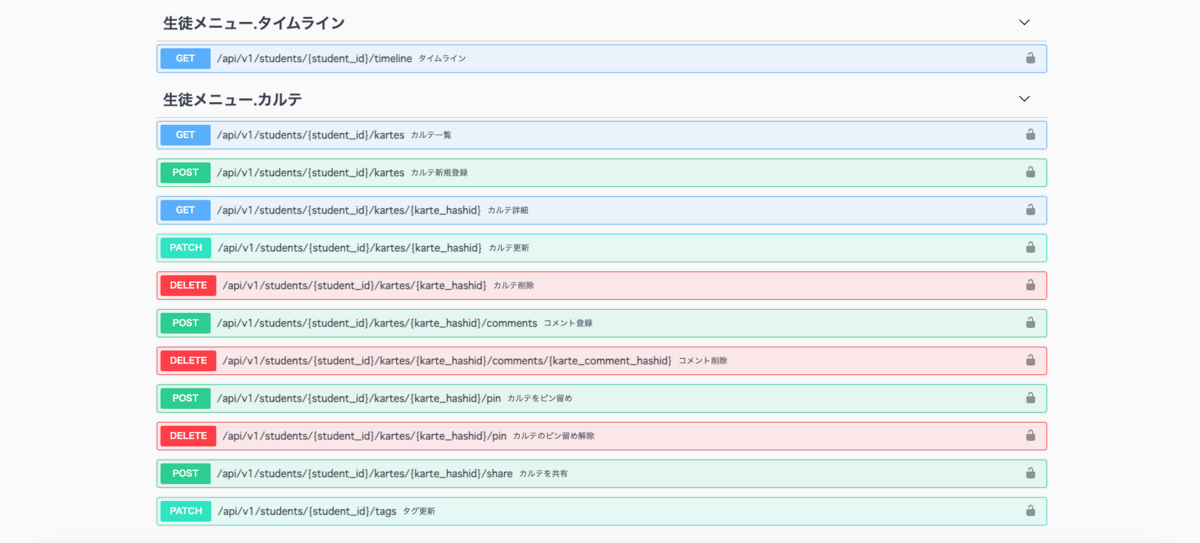1200x543 pixels.
Task: Click the POST badge for カルテをピン留め
Action: coord(185,398)
